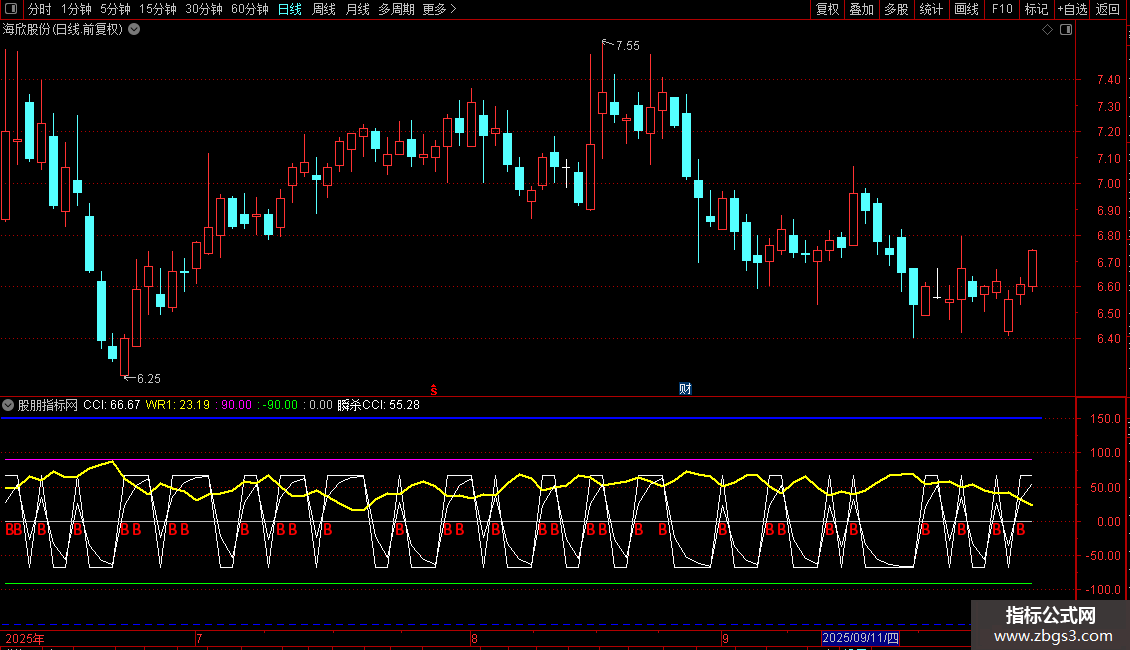Toggle the right side panel icon
1130x650 pixels.
[x=1067, y=30]
